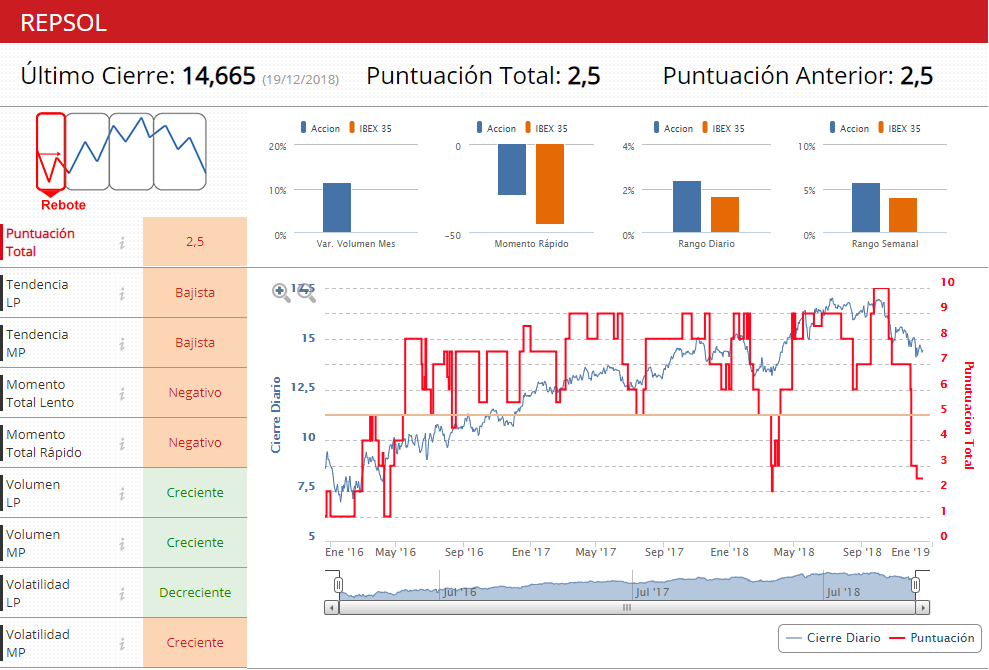Open info icon for Volumen LP
Viewport: 989px width, 670px height.
[x=122, y=493]
